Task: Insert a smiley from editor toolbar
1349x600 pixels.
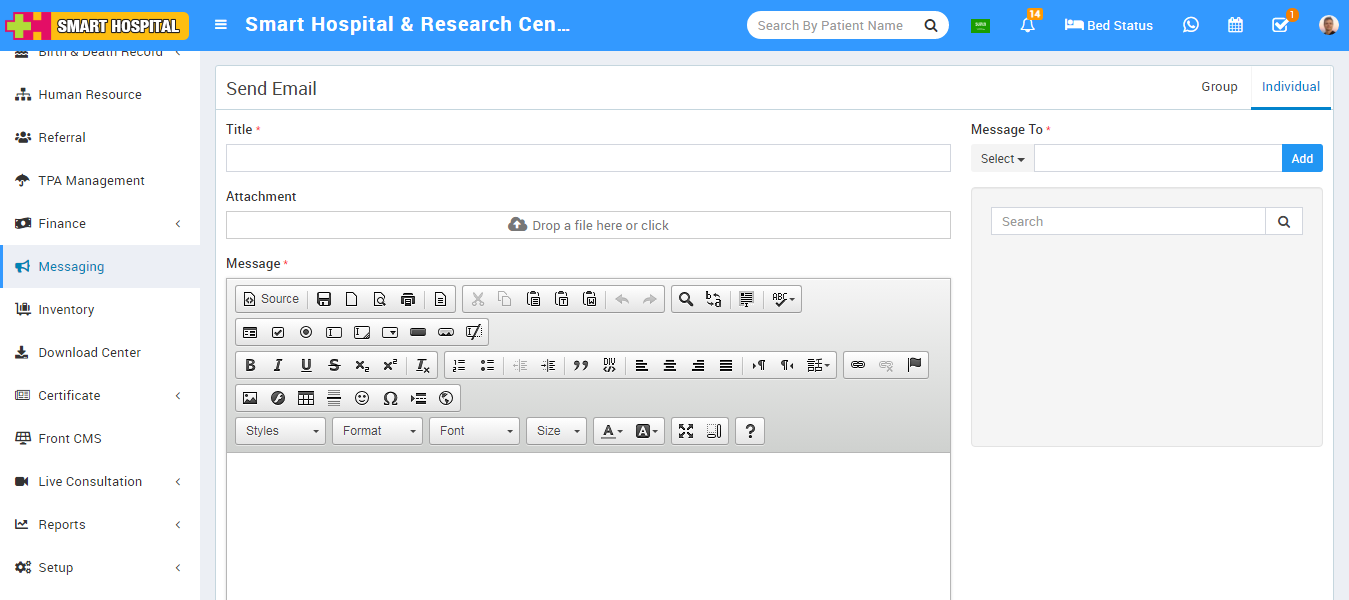Action: 362,398
